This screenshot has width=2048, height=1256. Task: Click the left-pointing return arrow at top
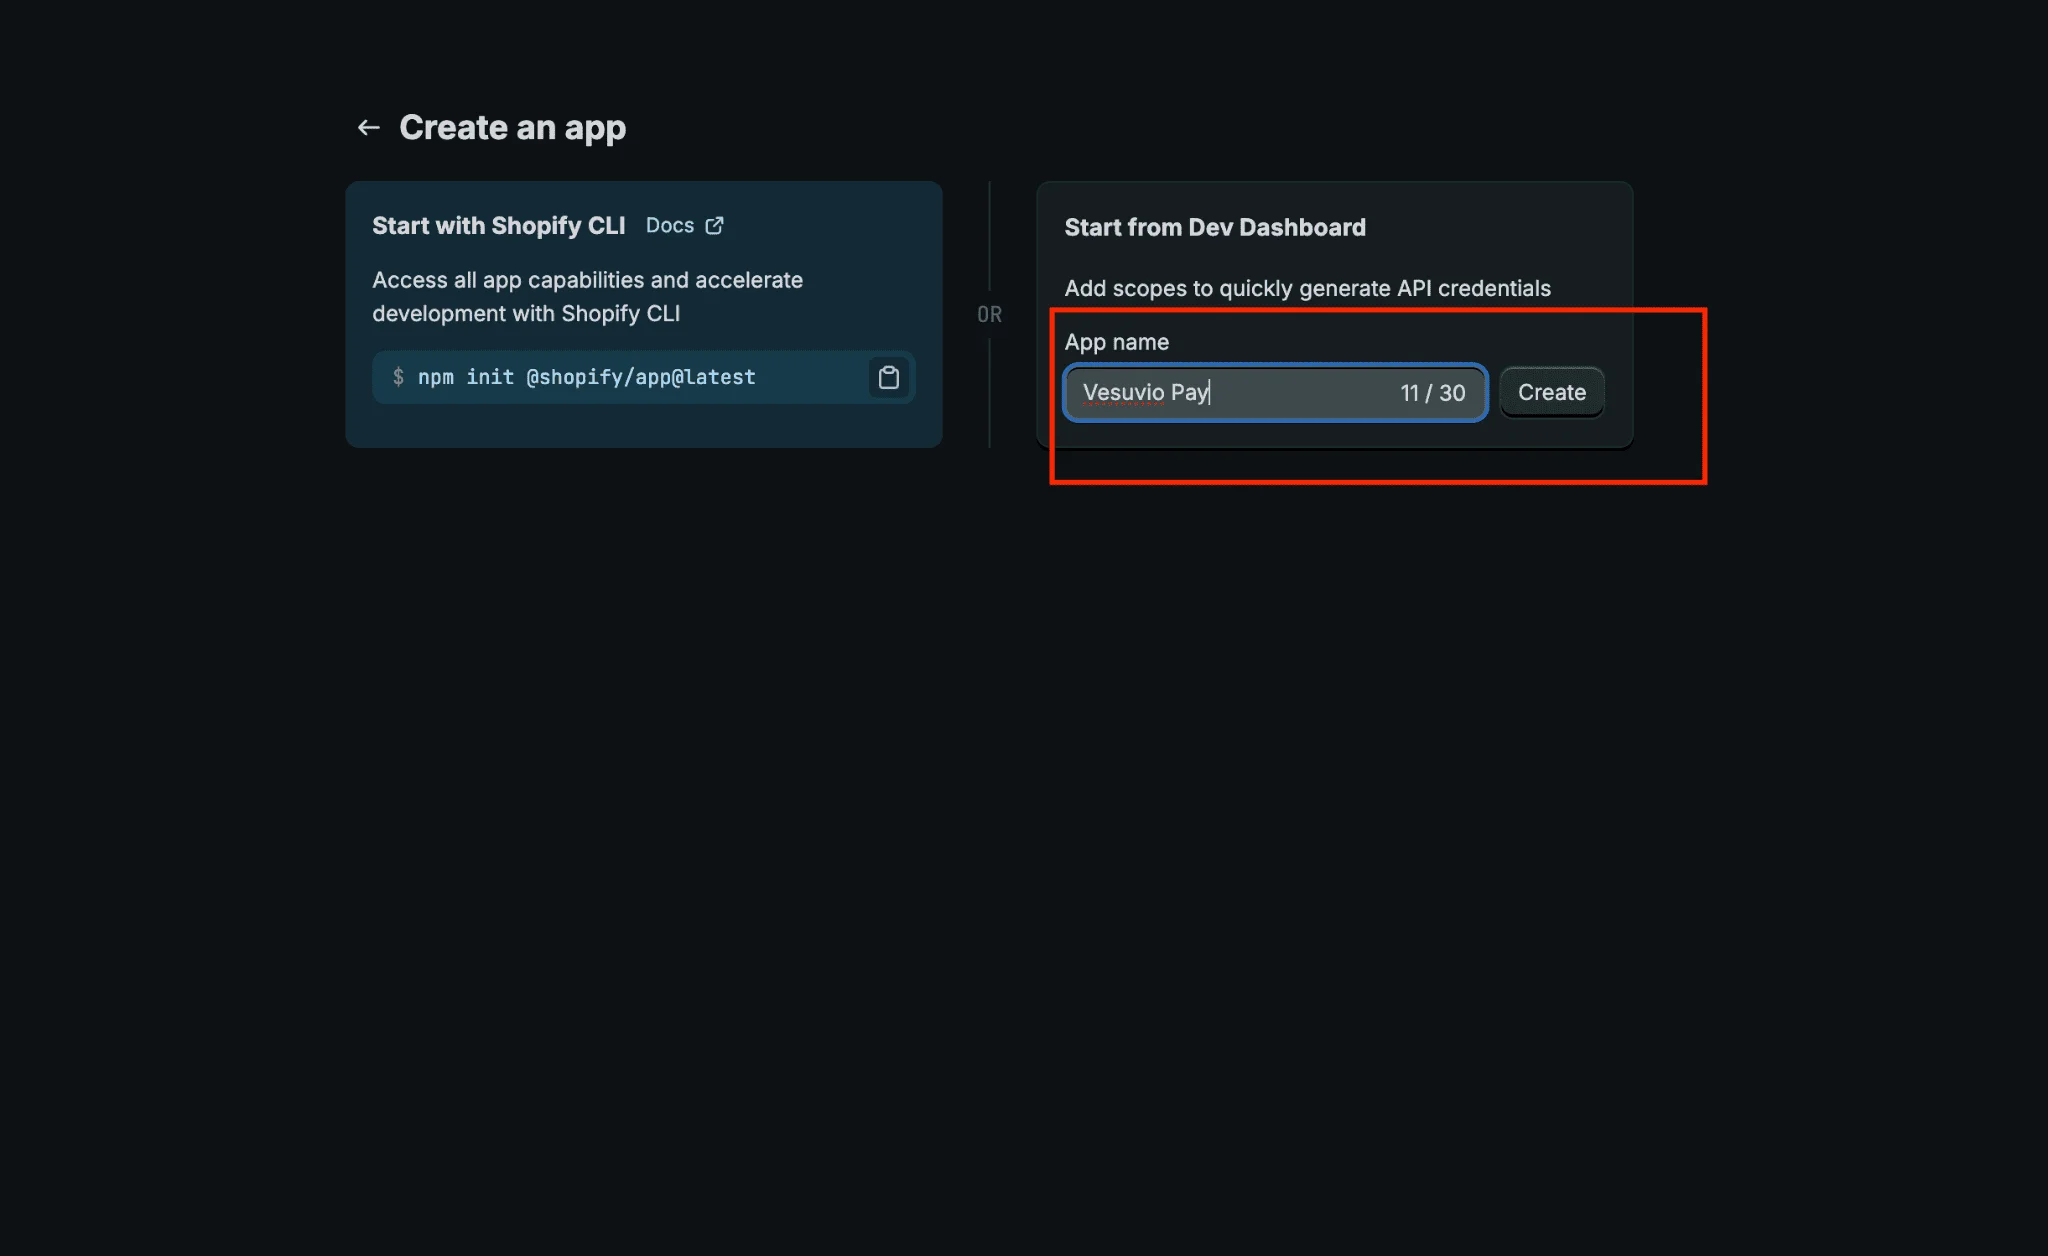[x=369, y=127]
